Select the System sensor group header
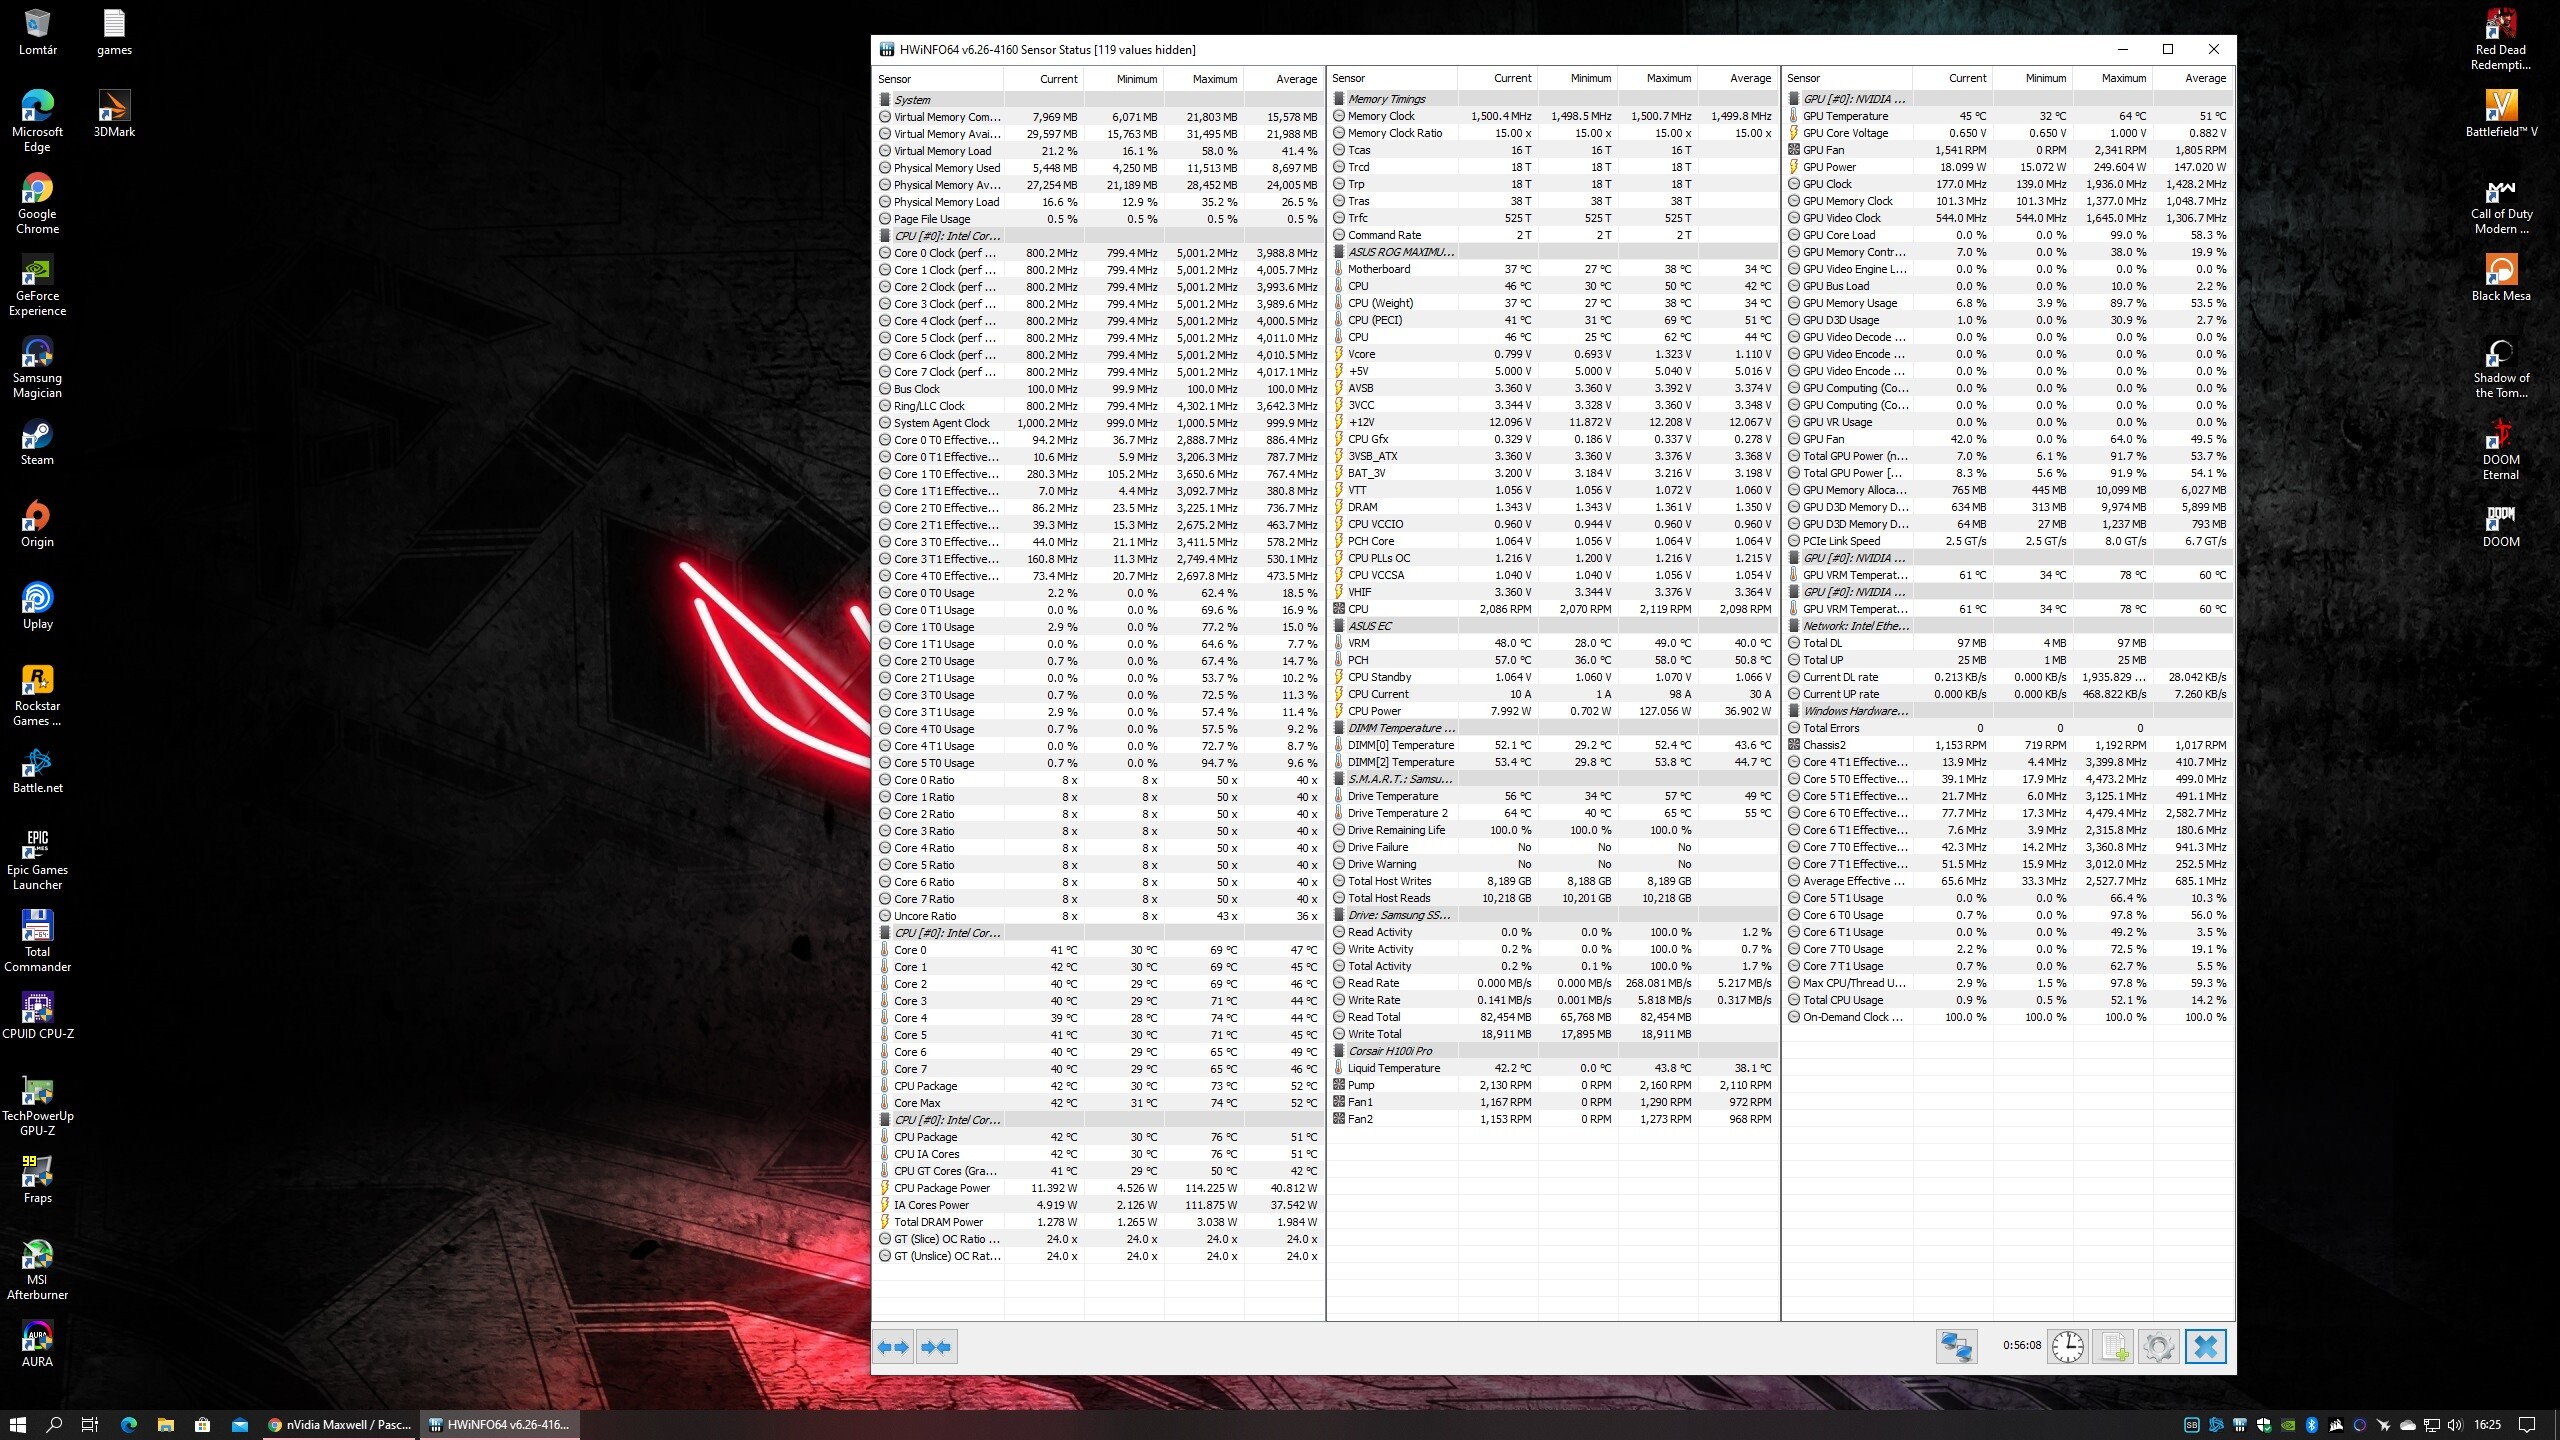The width and height of the screenshot is (2560, 1440). coord(1098,100)
